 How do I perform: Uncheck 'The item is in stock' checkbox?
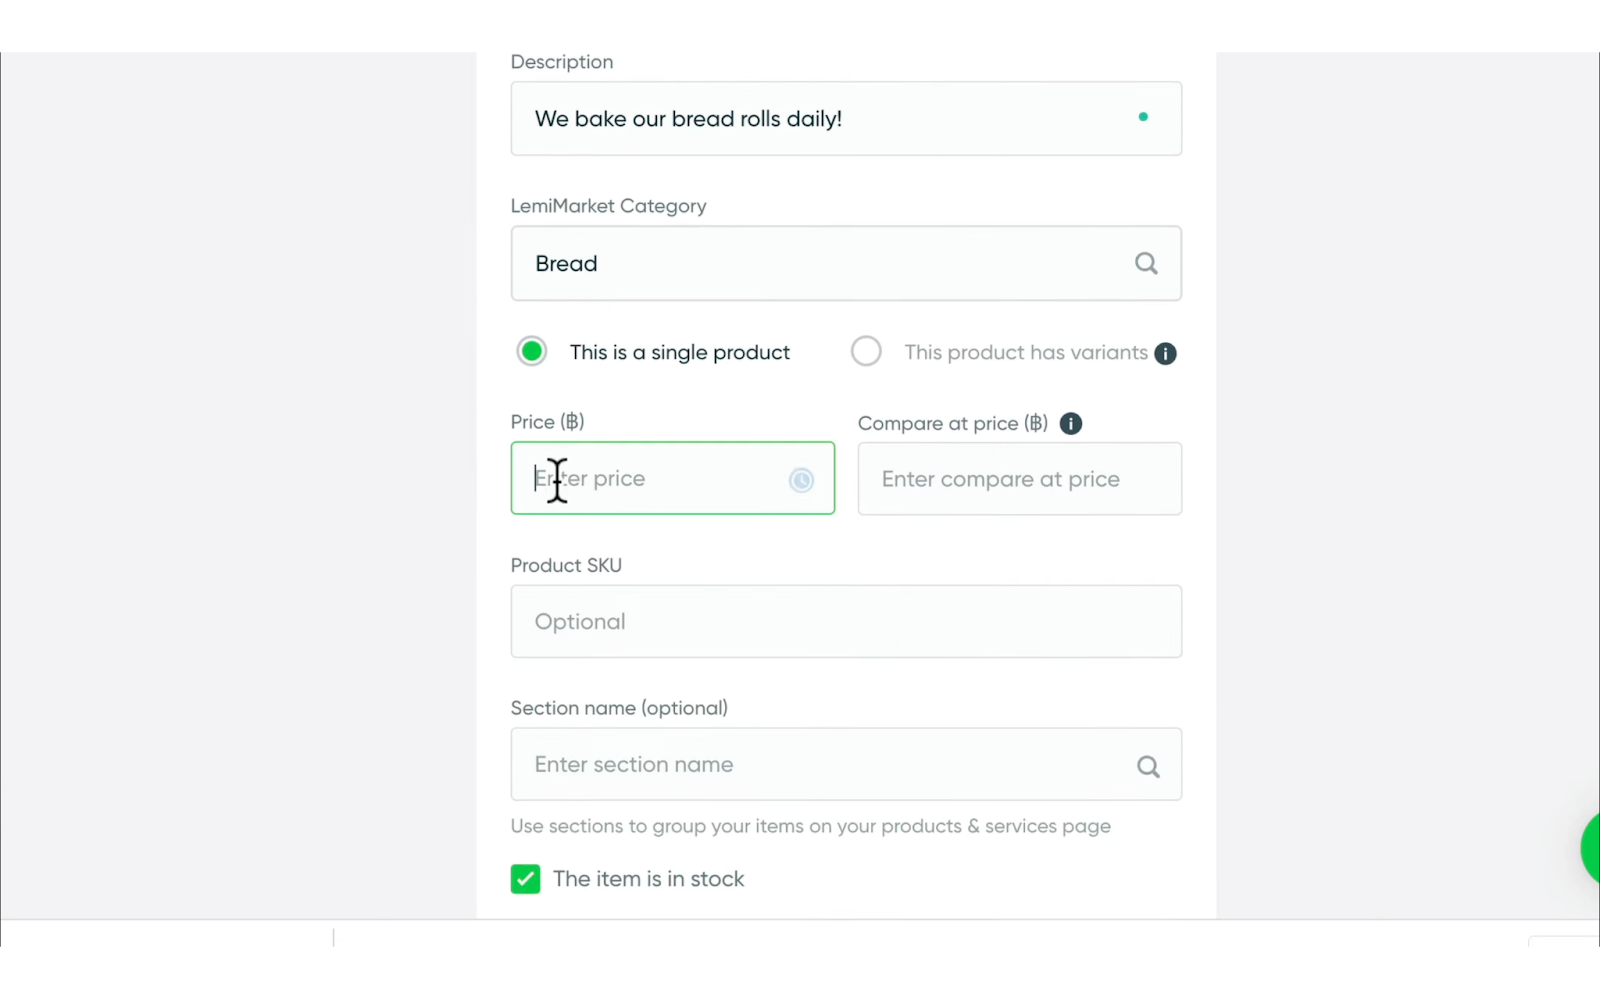click(x=526, y=879)
